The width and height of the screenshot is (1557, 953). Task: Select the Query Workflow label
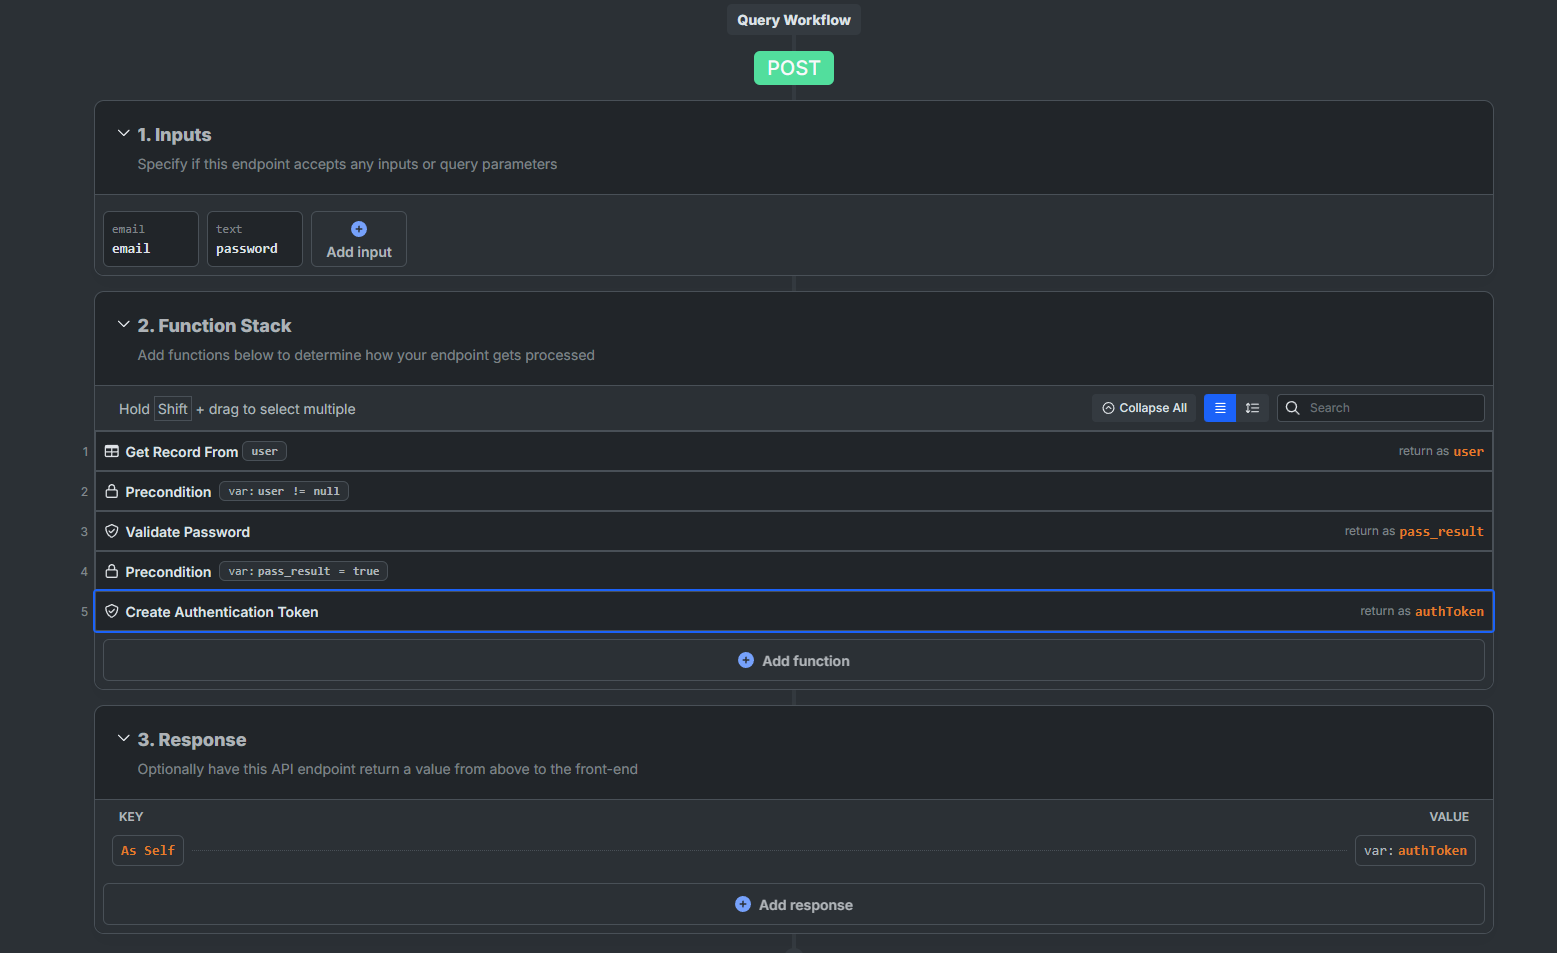794,20
